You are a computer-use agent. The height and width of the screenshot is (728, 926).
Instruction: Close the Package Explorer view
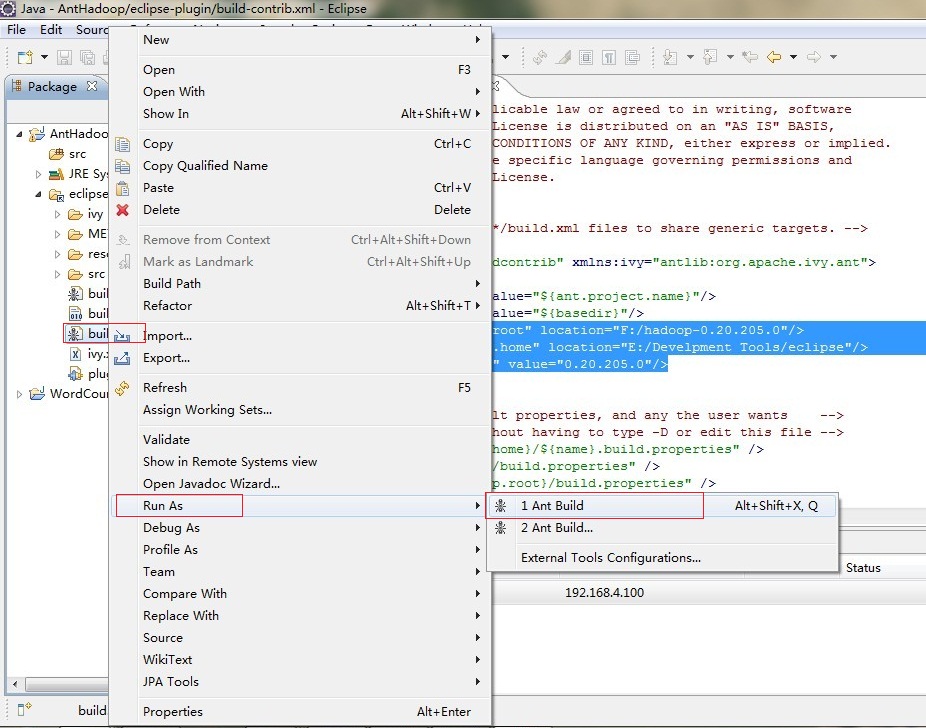click(92, 86)
